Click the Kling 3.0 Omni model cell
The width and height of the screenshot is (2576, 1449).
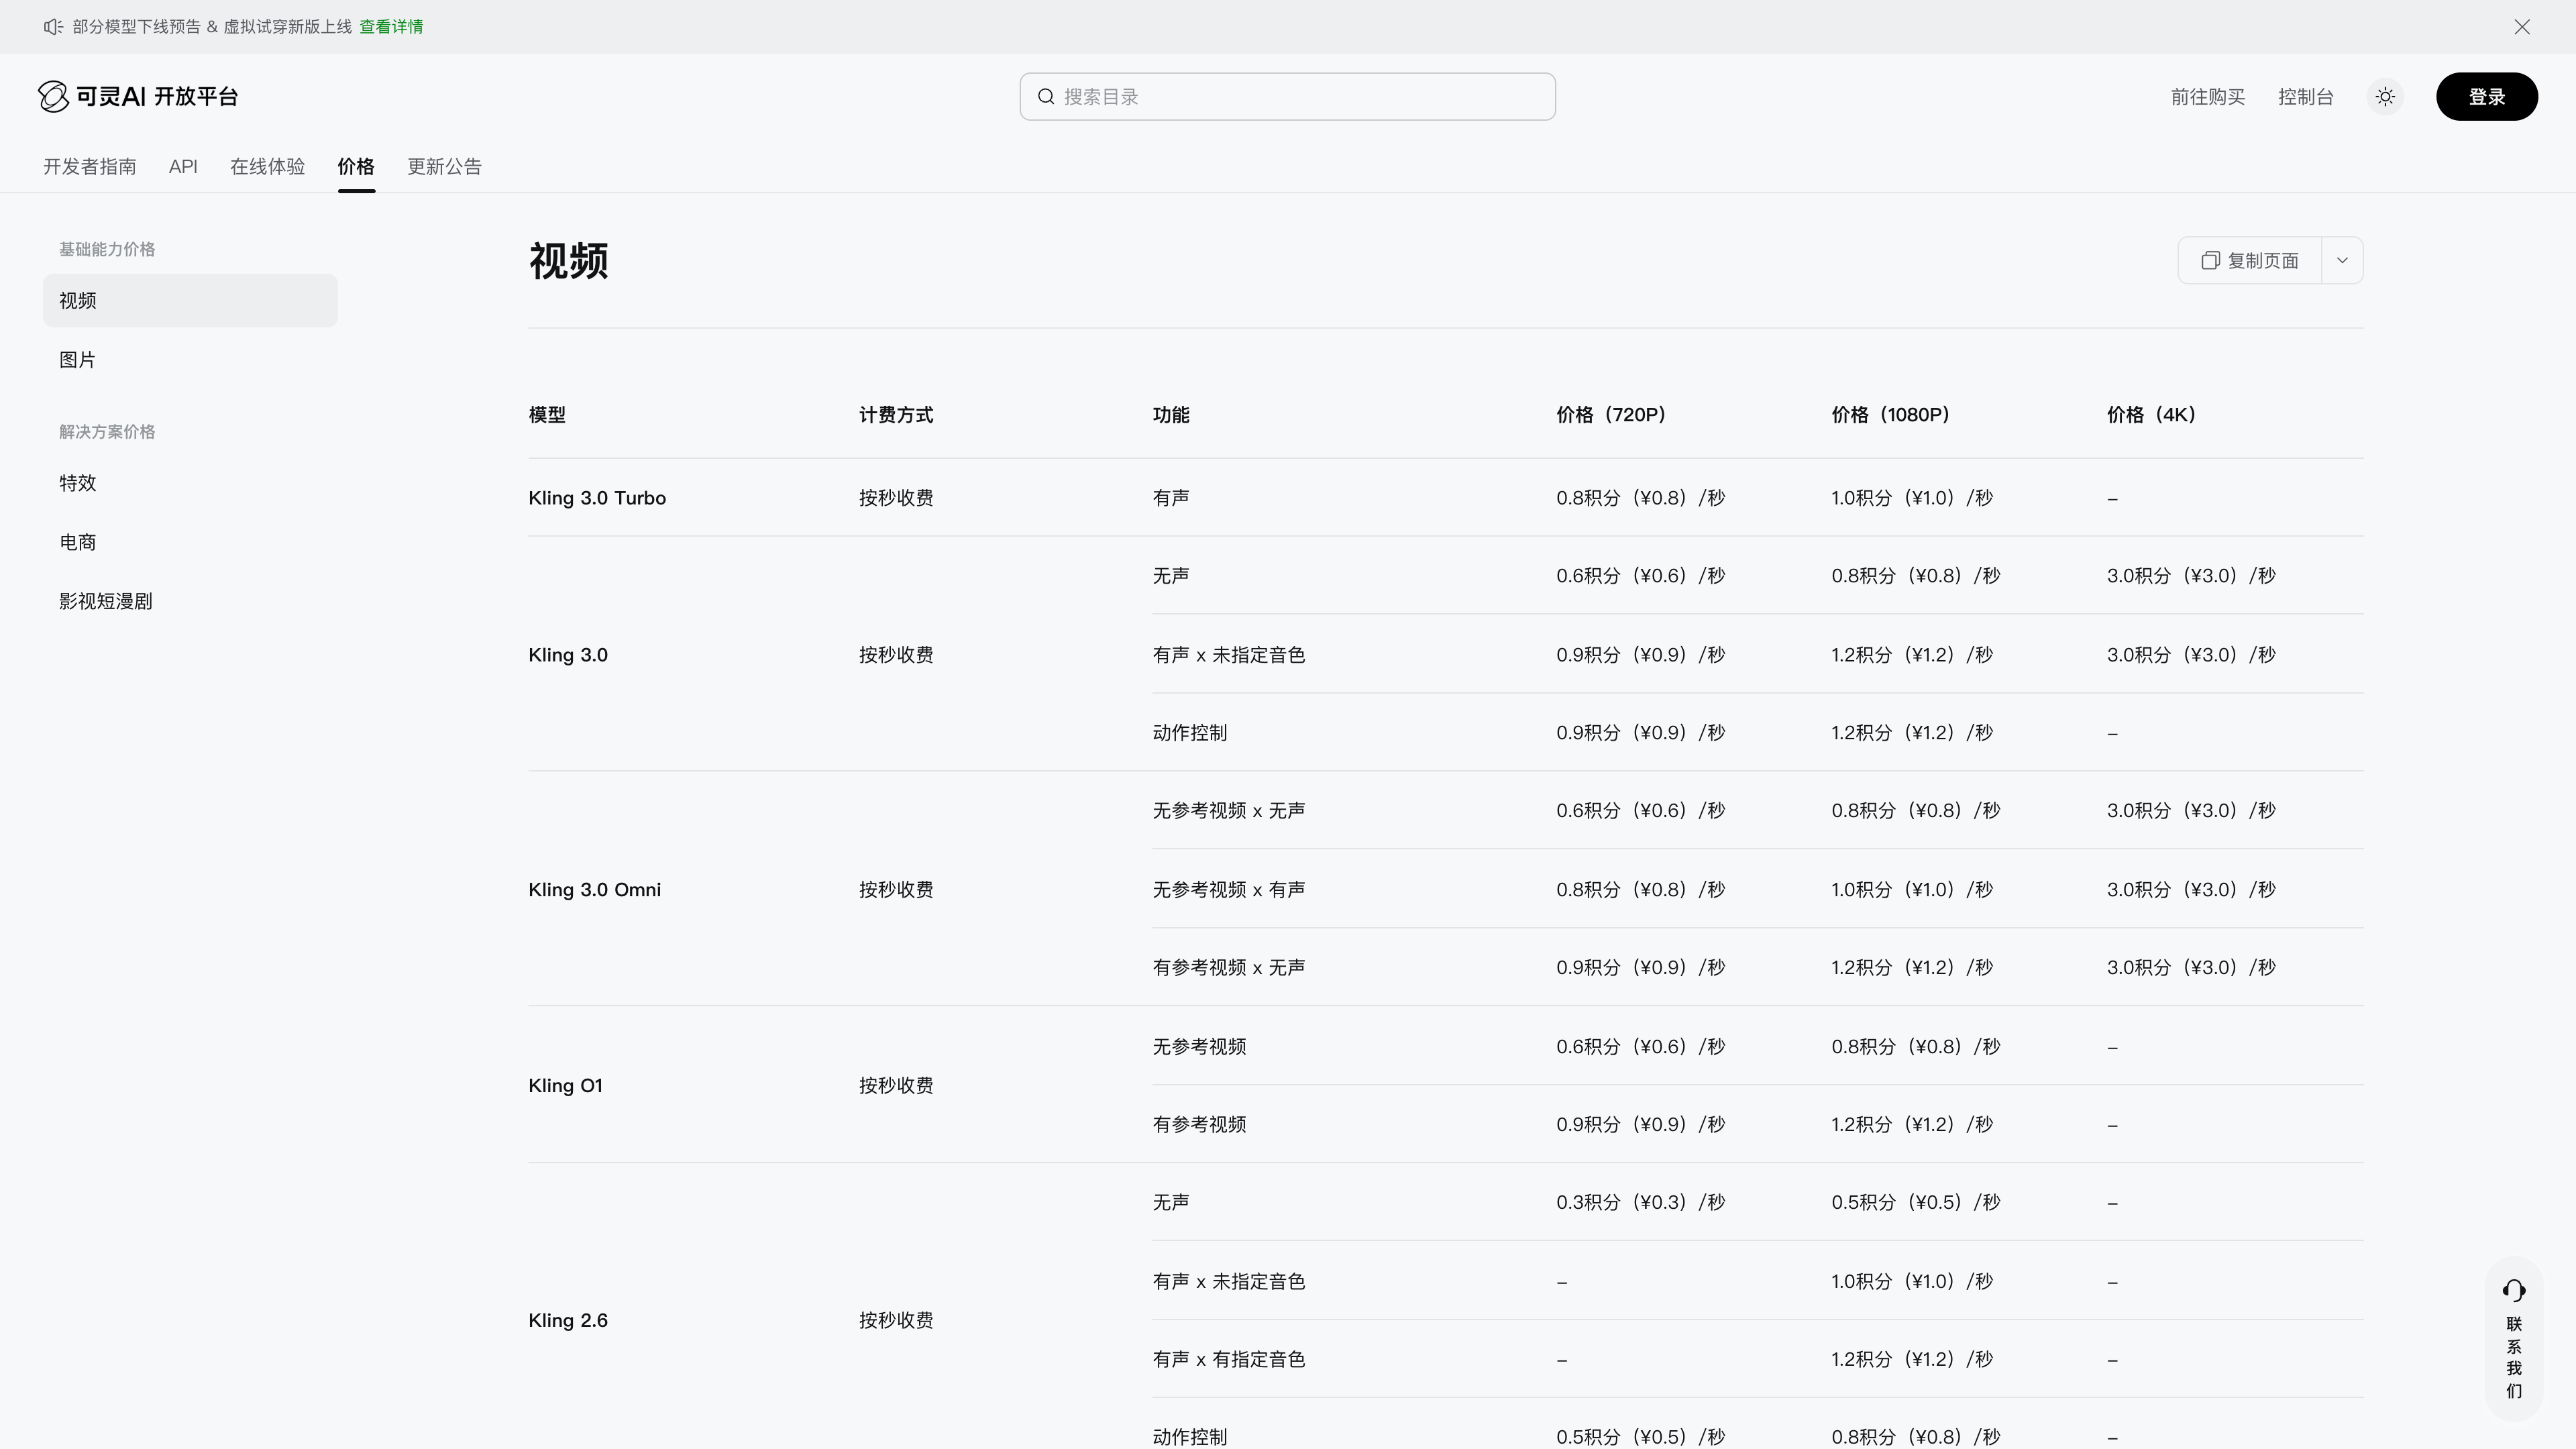tap(594, 890)
